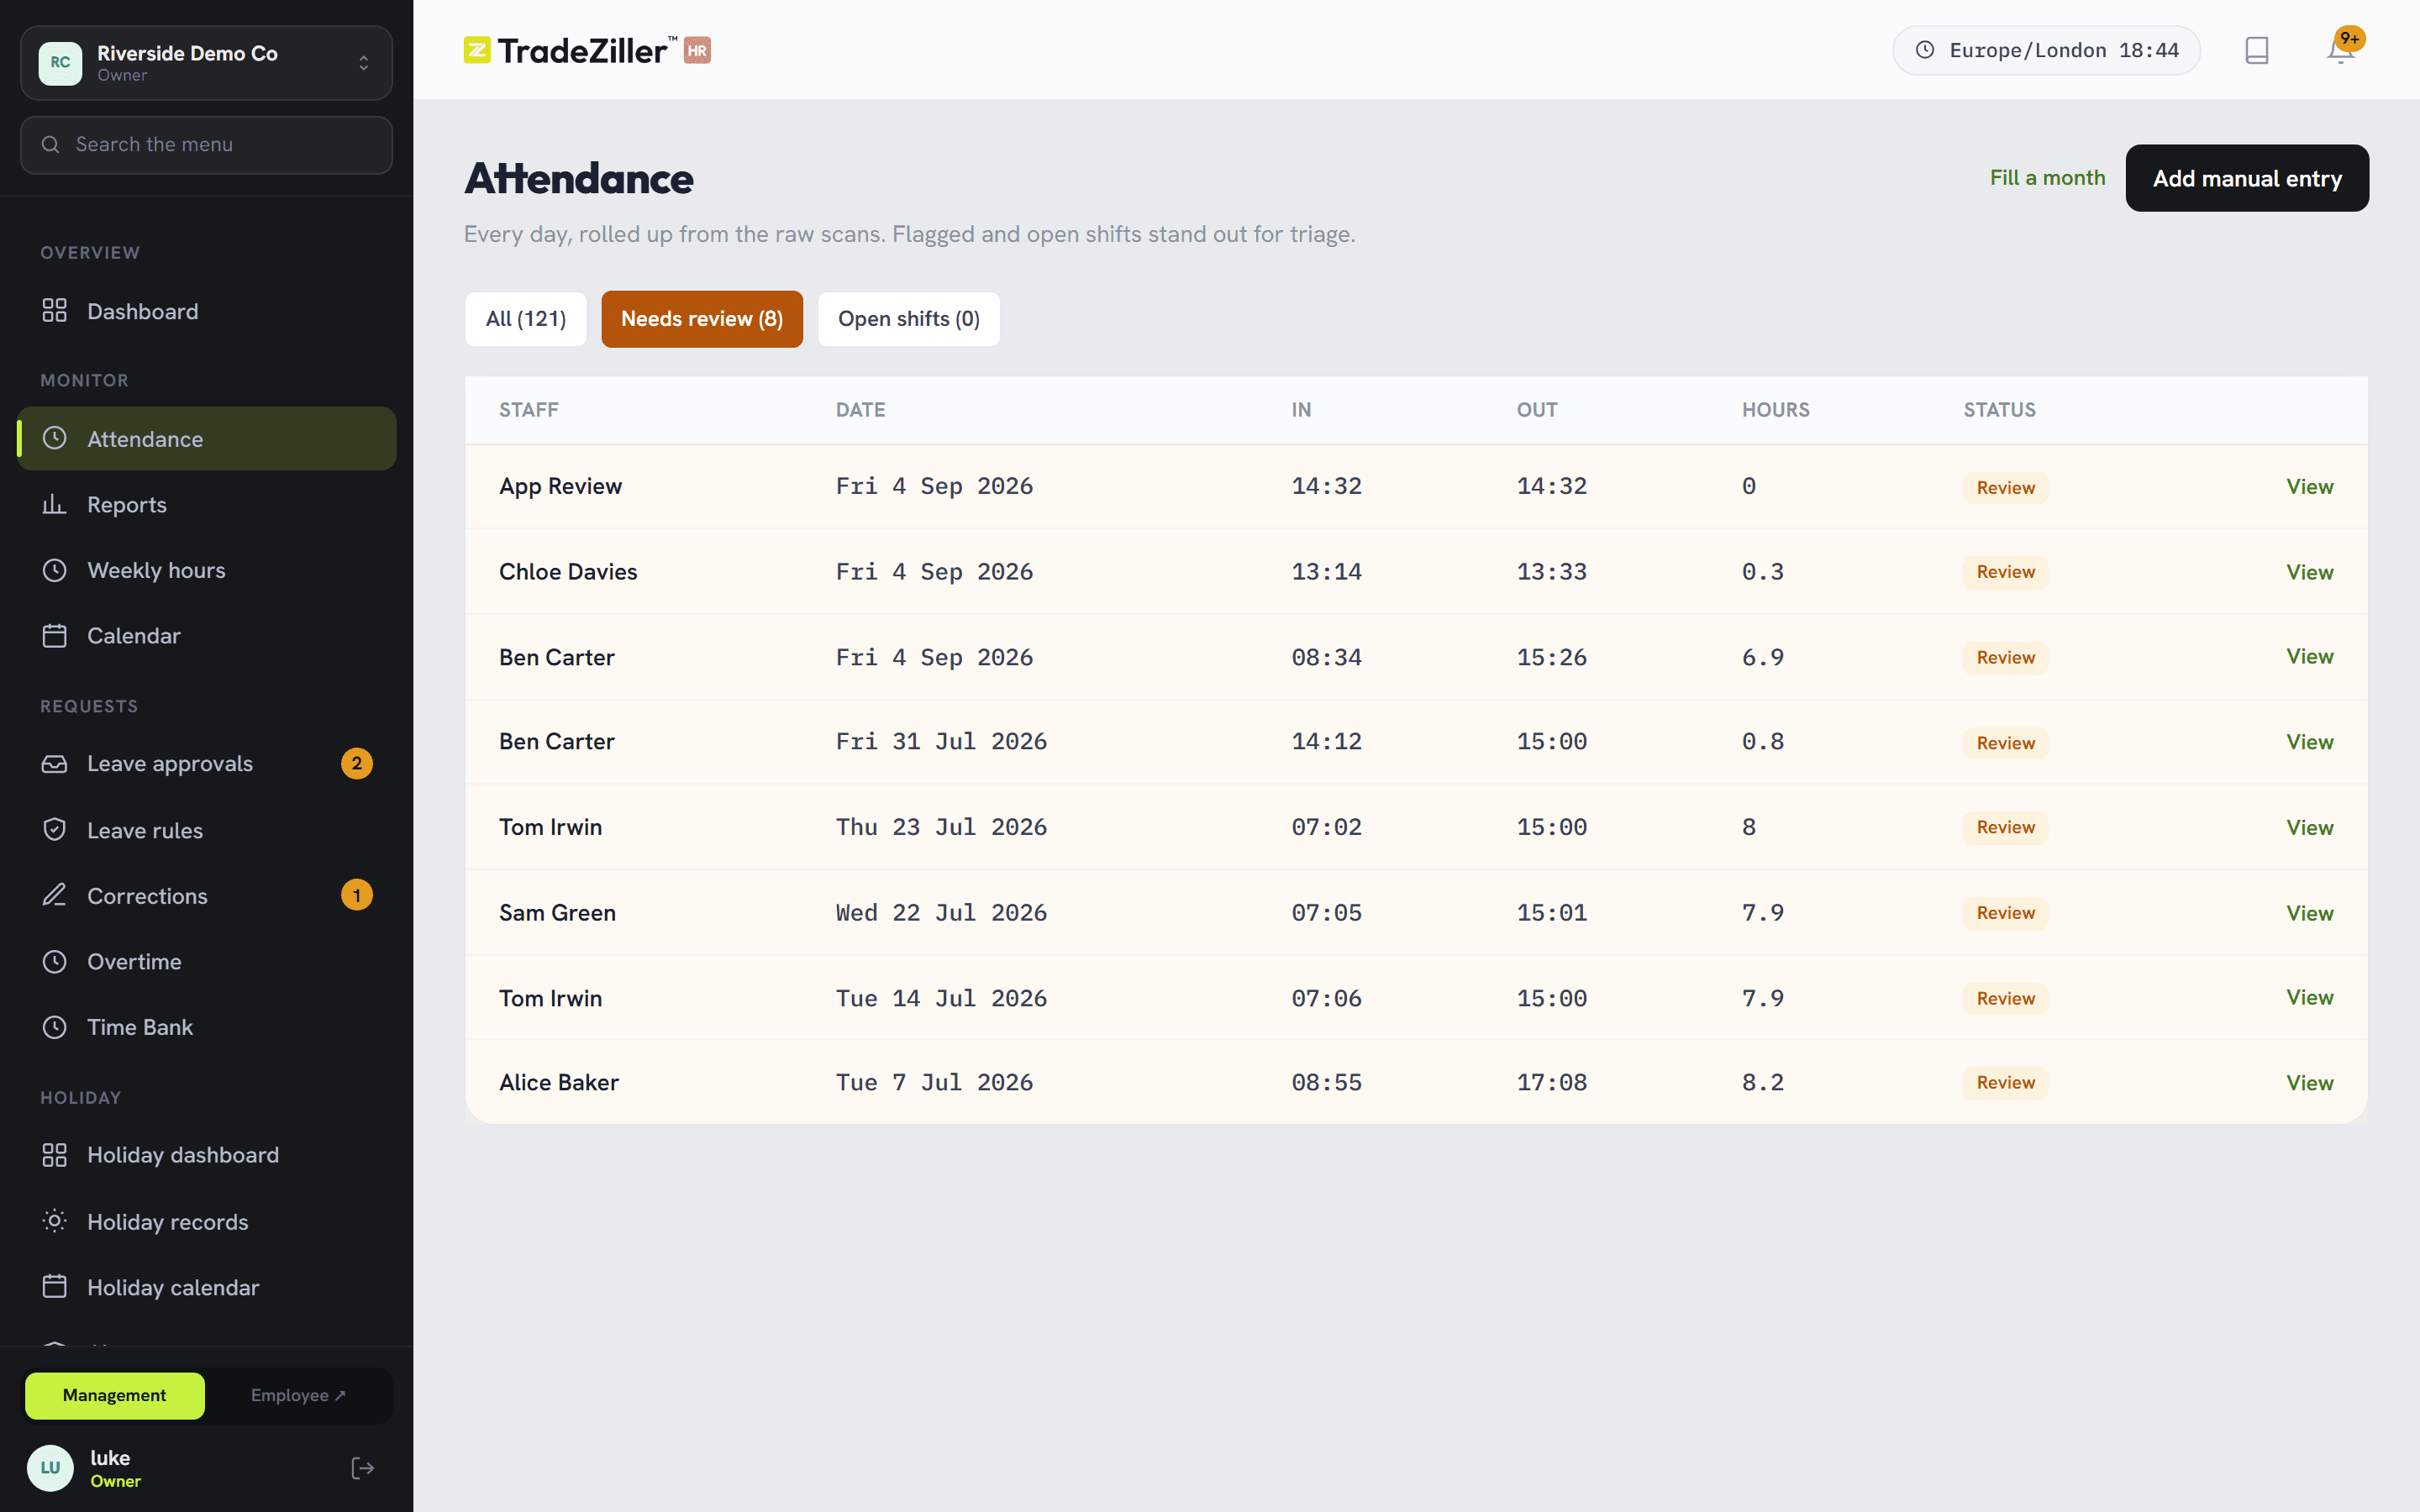Open Time Bank menu item
This screenshot has height=1512, width=2420.
(206, 1027)
